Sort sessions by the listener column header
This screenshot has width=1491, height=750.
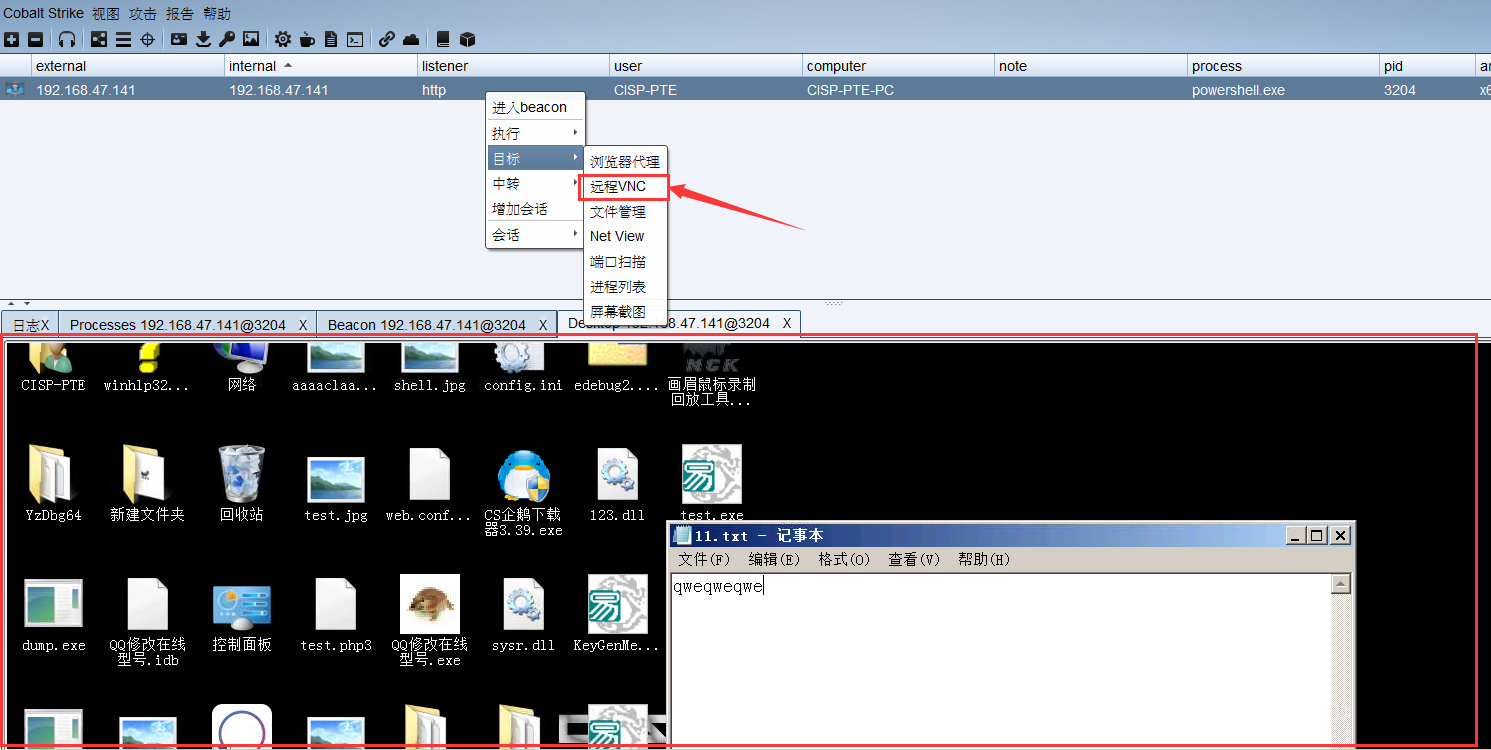pos(514,66)
